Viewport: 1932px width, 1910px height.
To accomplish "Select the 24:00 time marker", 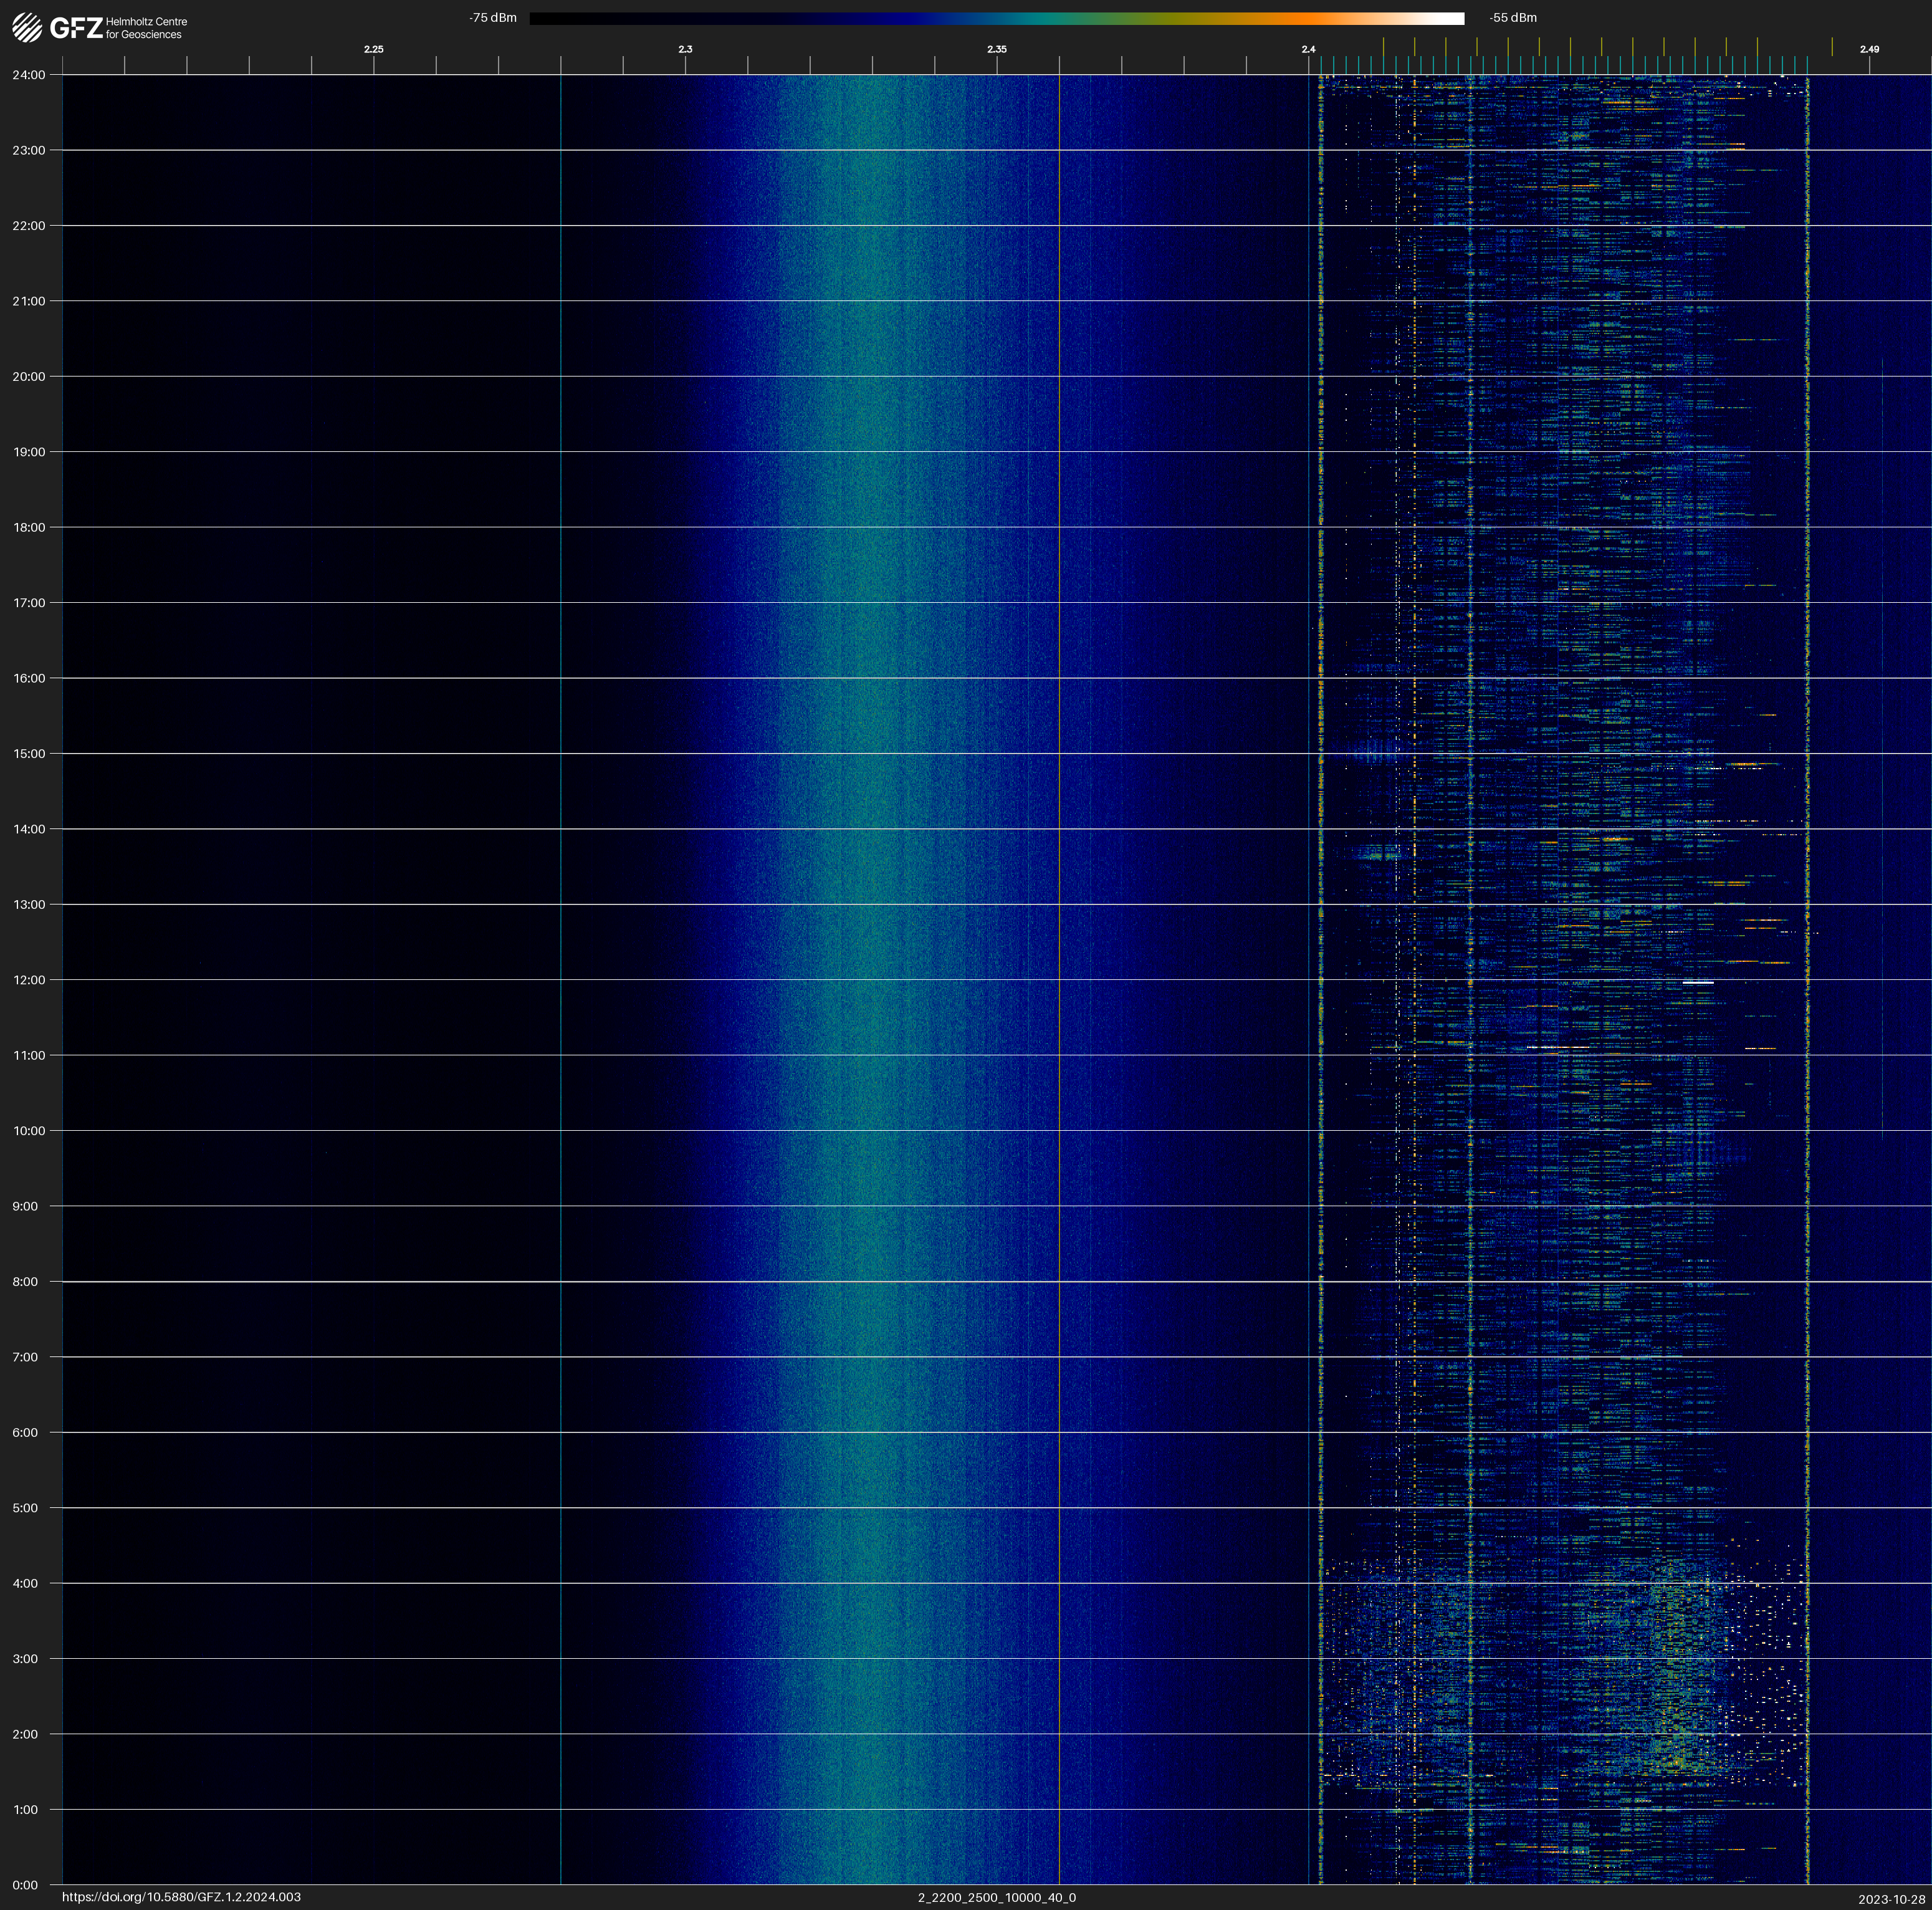I will [x=29, y=75].
